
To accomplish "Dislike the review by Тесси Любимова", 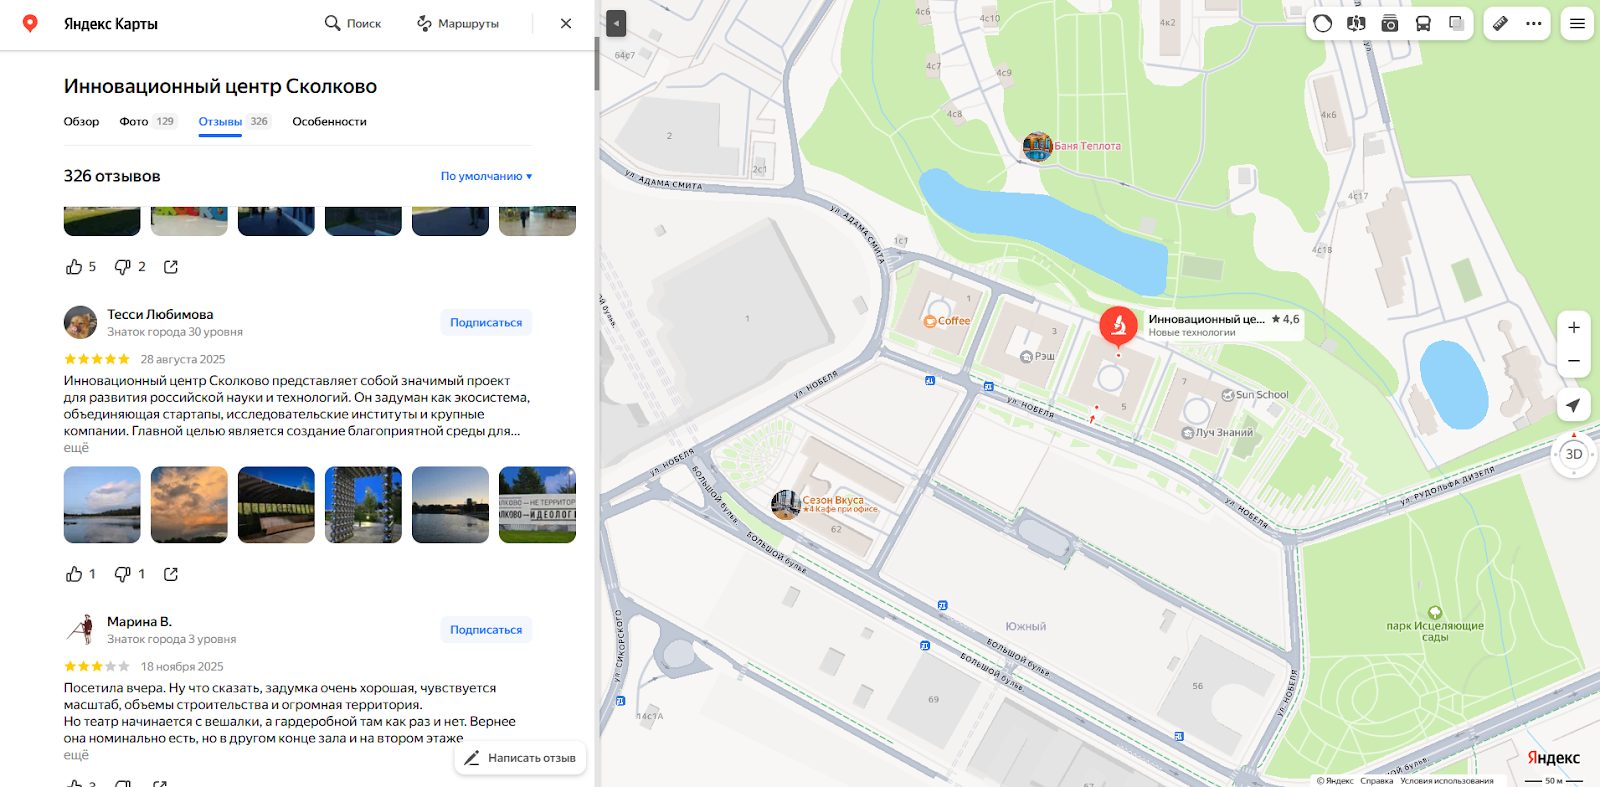I will pyautogui.click(x=123, y=574).
